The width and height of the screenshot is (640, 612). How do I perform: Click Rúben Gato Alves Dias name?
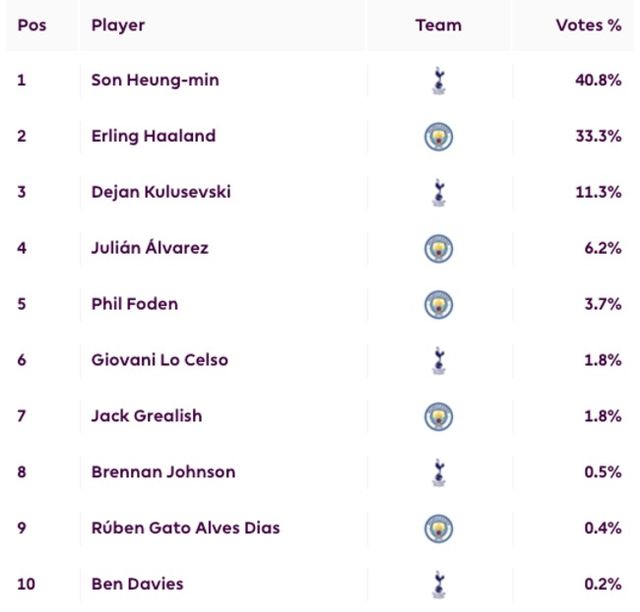coord(185,528)
